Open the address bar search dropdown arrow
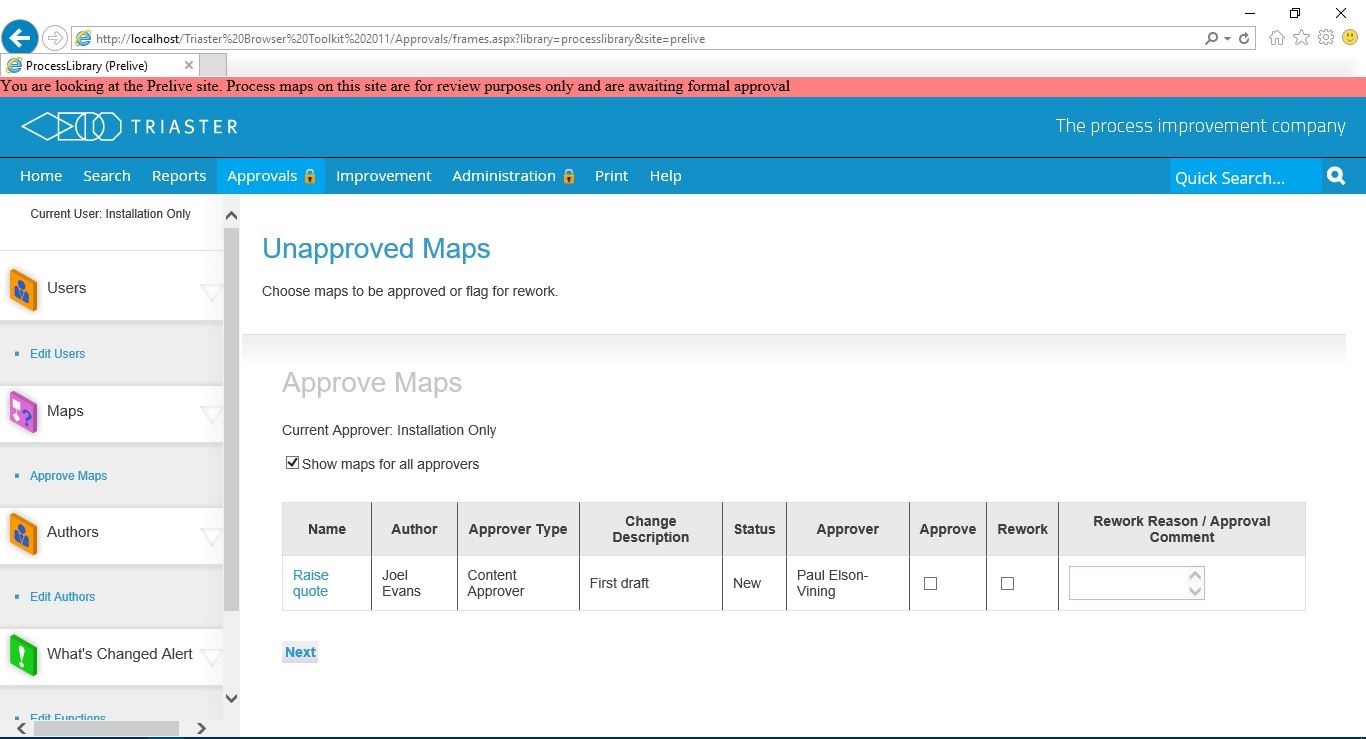This screenshot has height=739, width=1366. click(x=1227, y=38)
